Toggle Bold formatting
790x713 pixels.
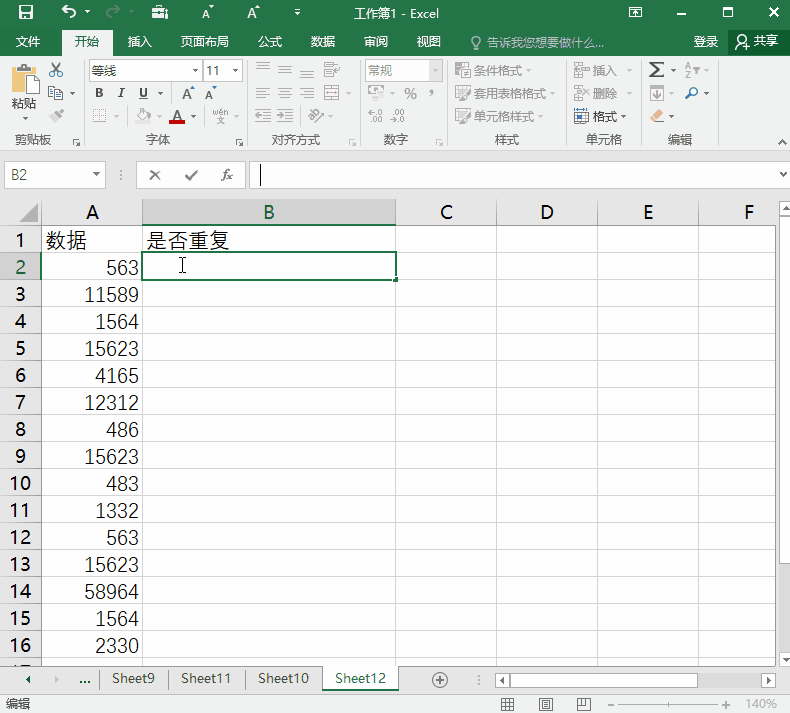[99, 93]
